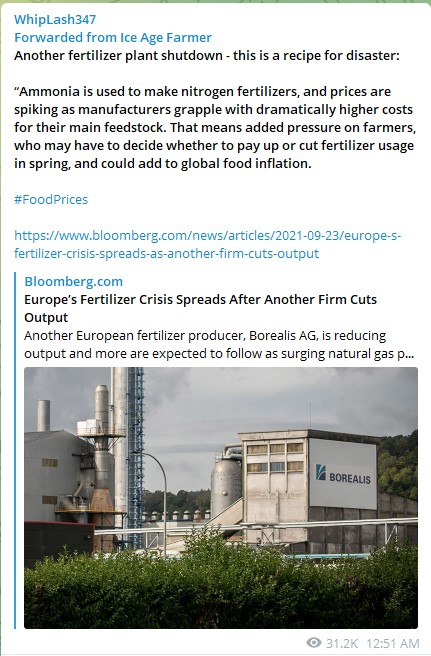Click 'Output' word in preview headline
This screenshot has height=656, width=431.
46,318
